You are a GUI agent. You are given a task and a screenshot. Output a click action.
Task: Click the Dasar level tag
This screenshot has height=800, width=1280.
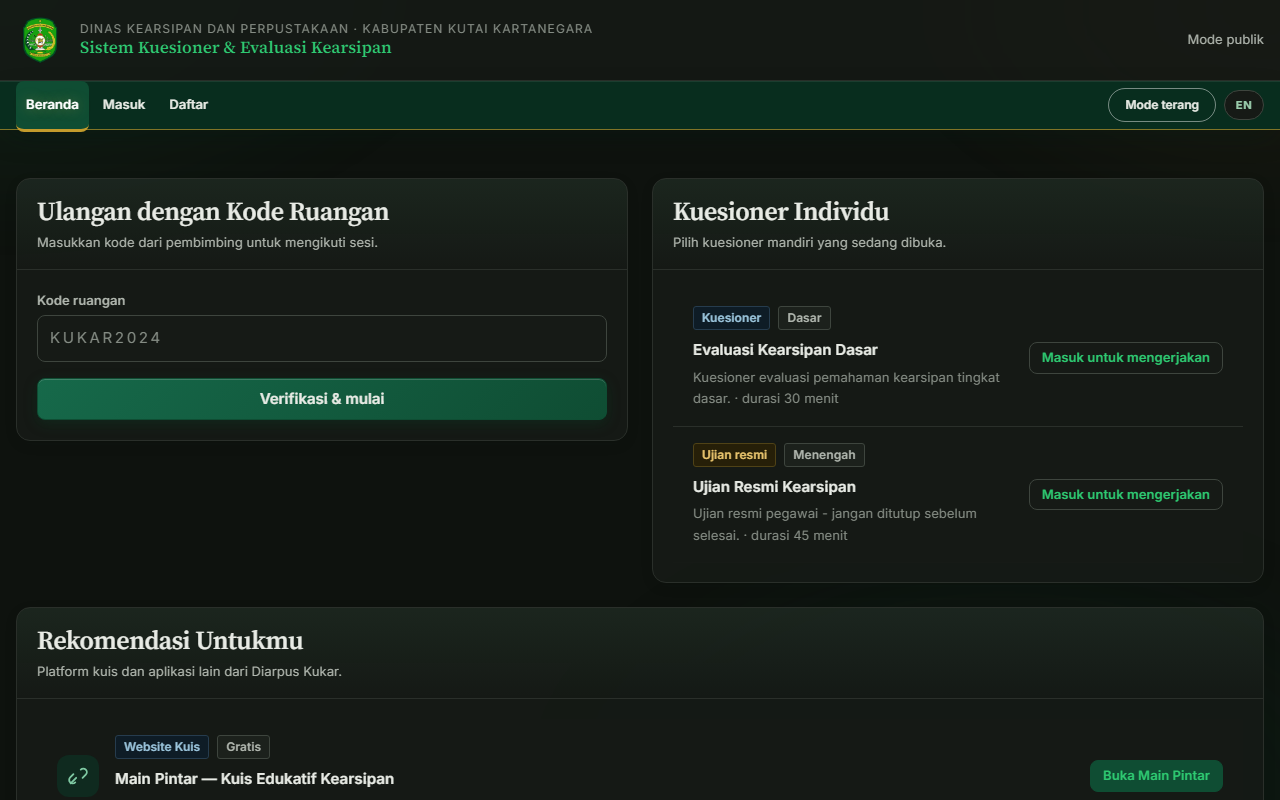pos(804,318)
